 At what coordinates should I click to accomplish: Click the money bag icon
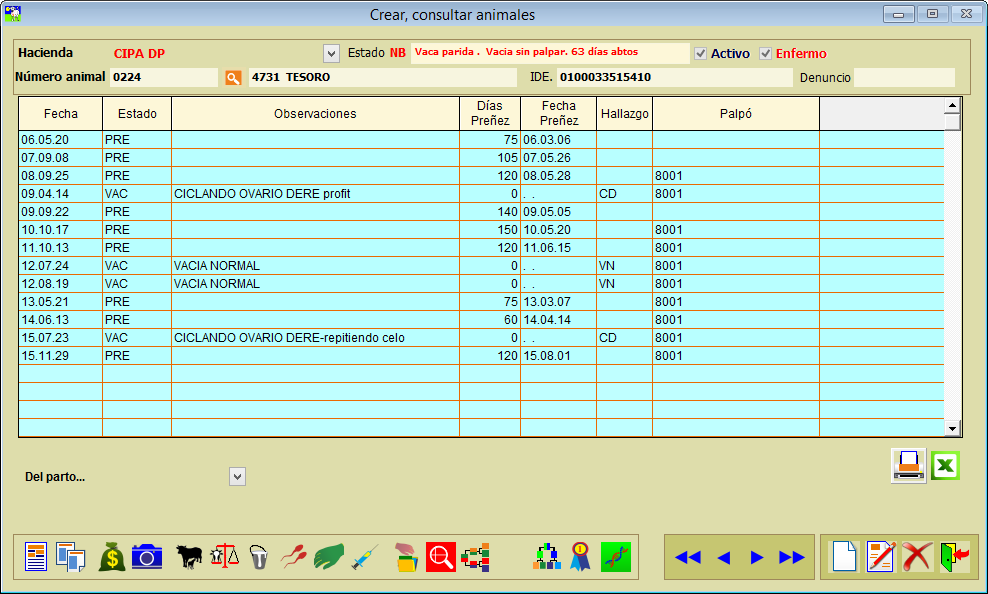tap(112, 556)
